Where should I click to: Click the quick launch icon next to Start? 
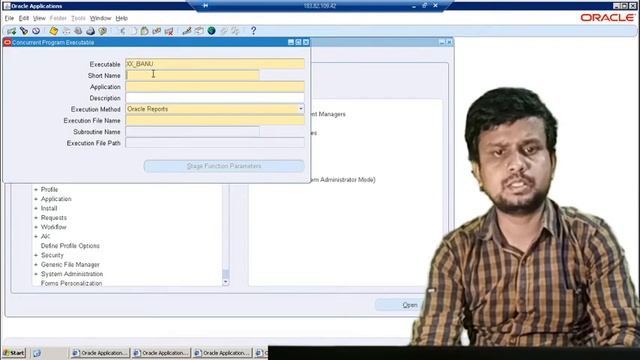pos(37,353)
